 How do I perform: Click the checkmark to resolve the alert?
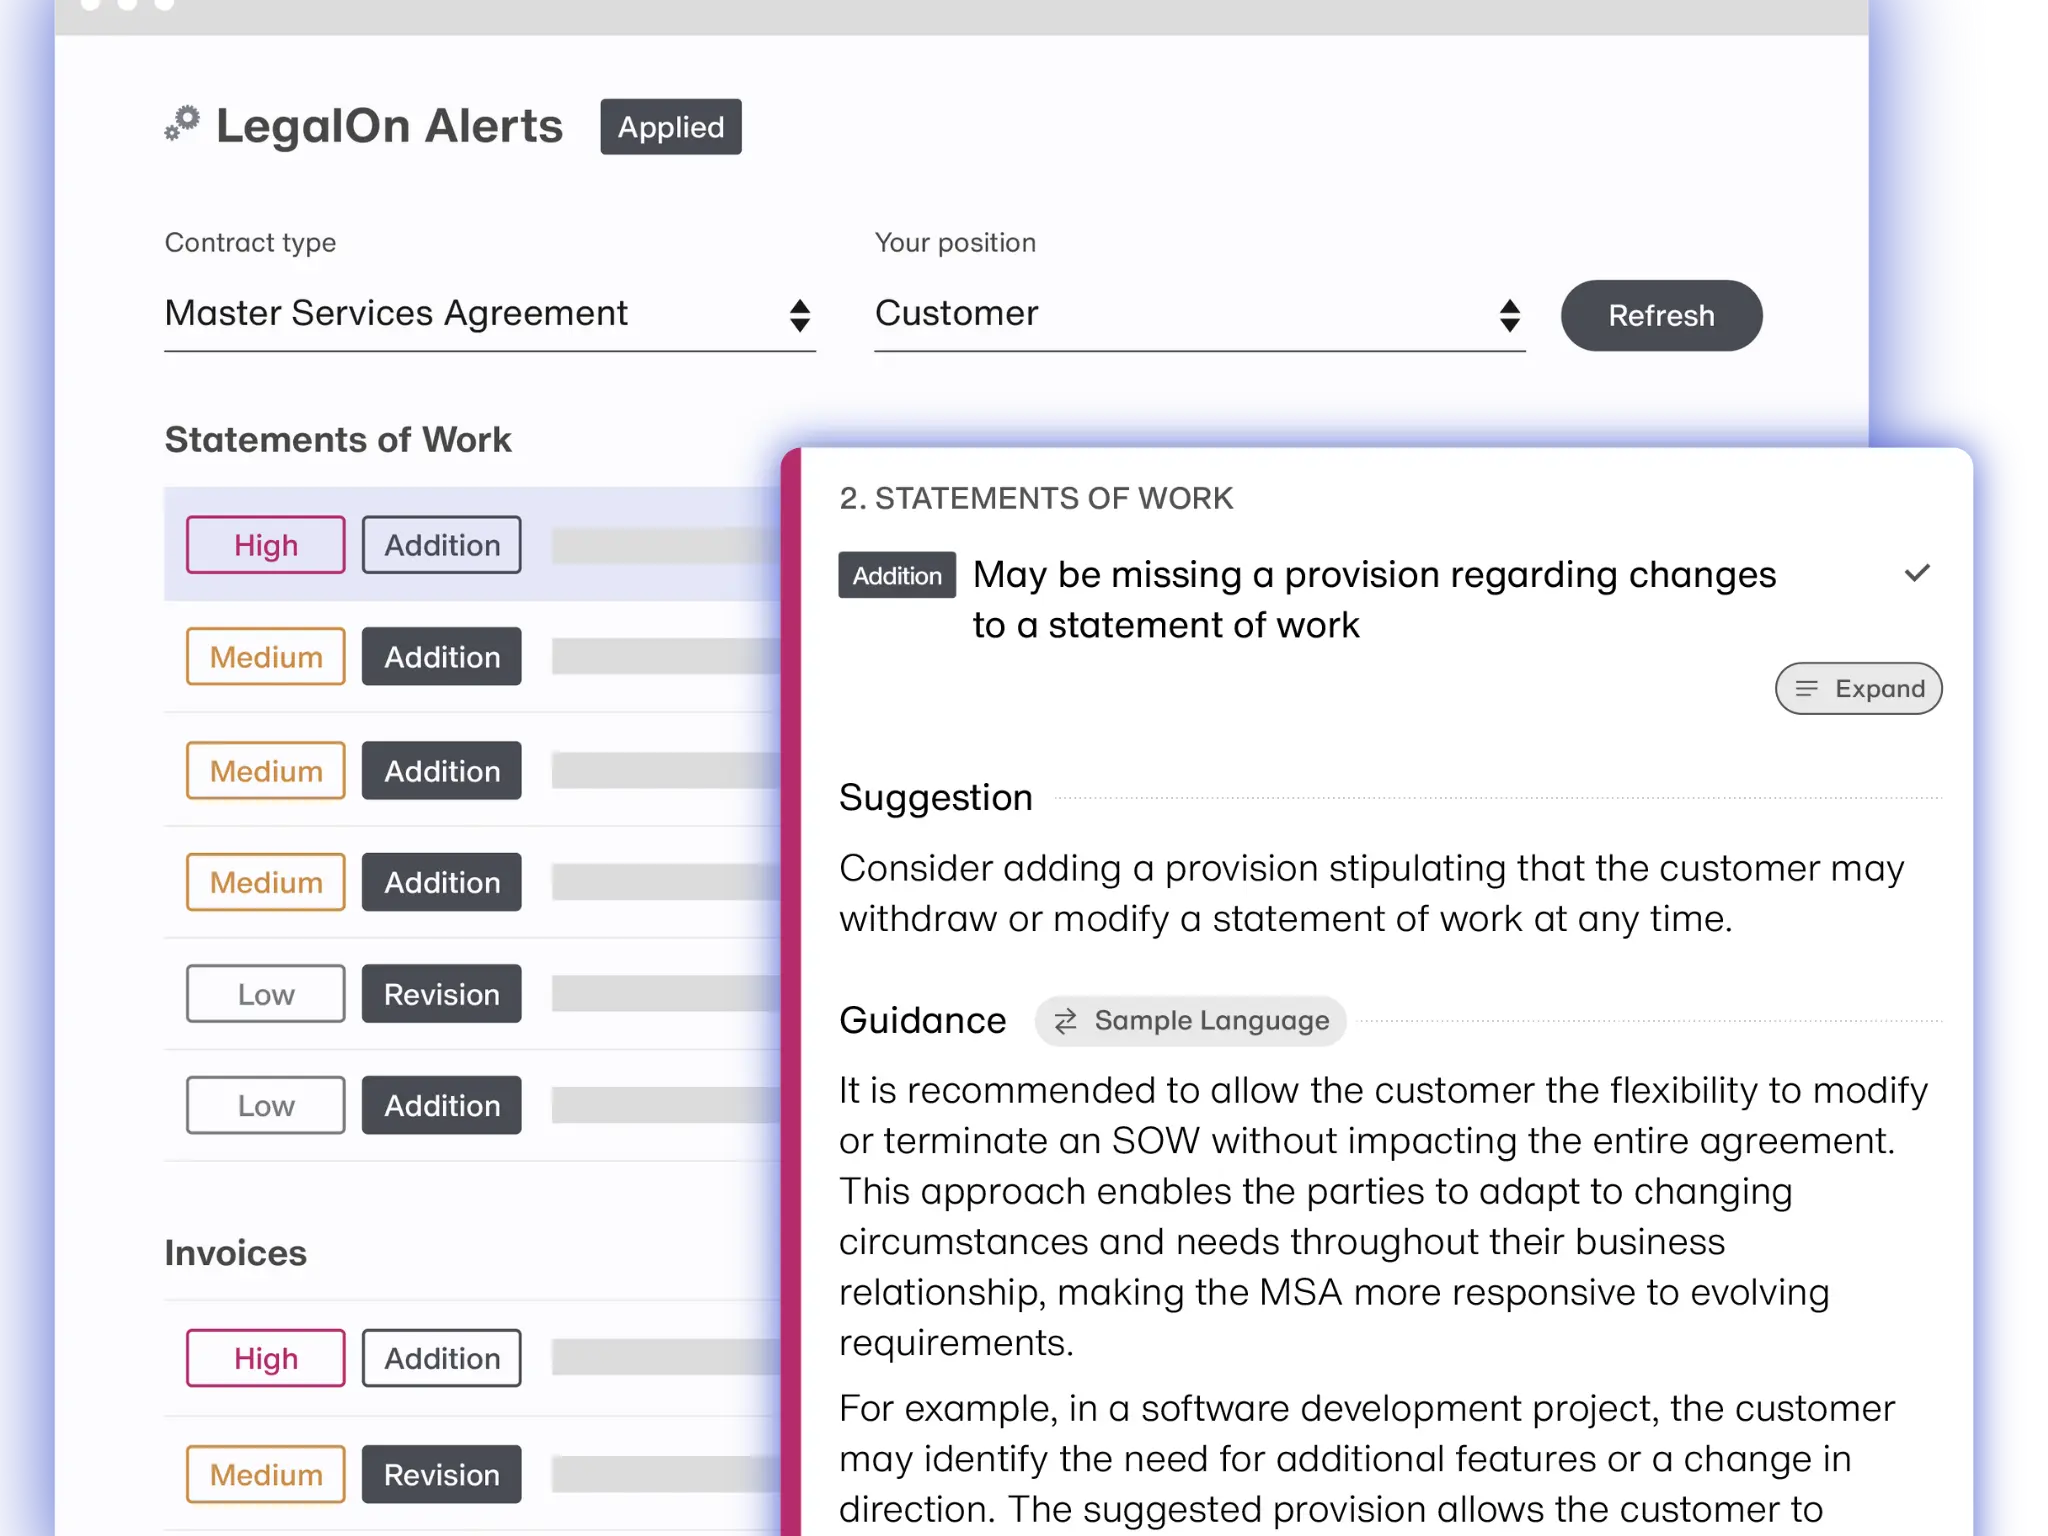(1917, 573)
